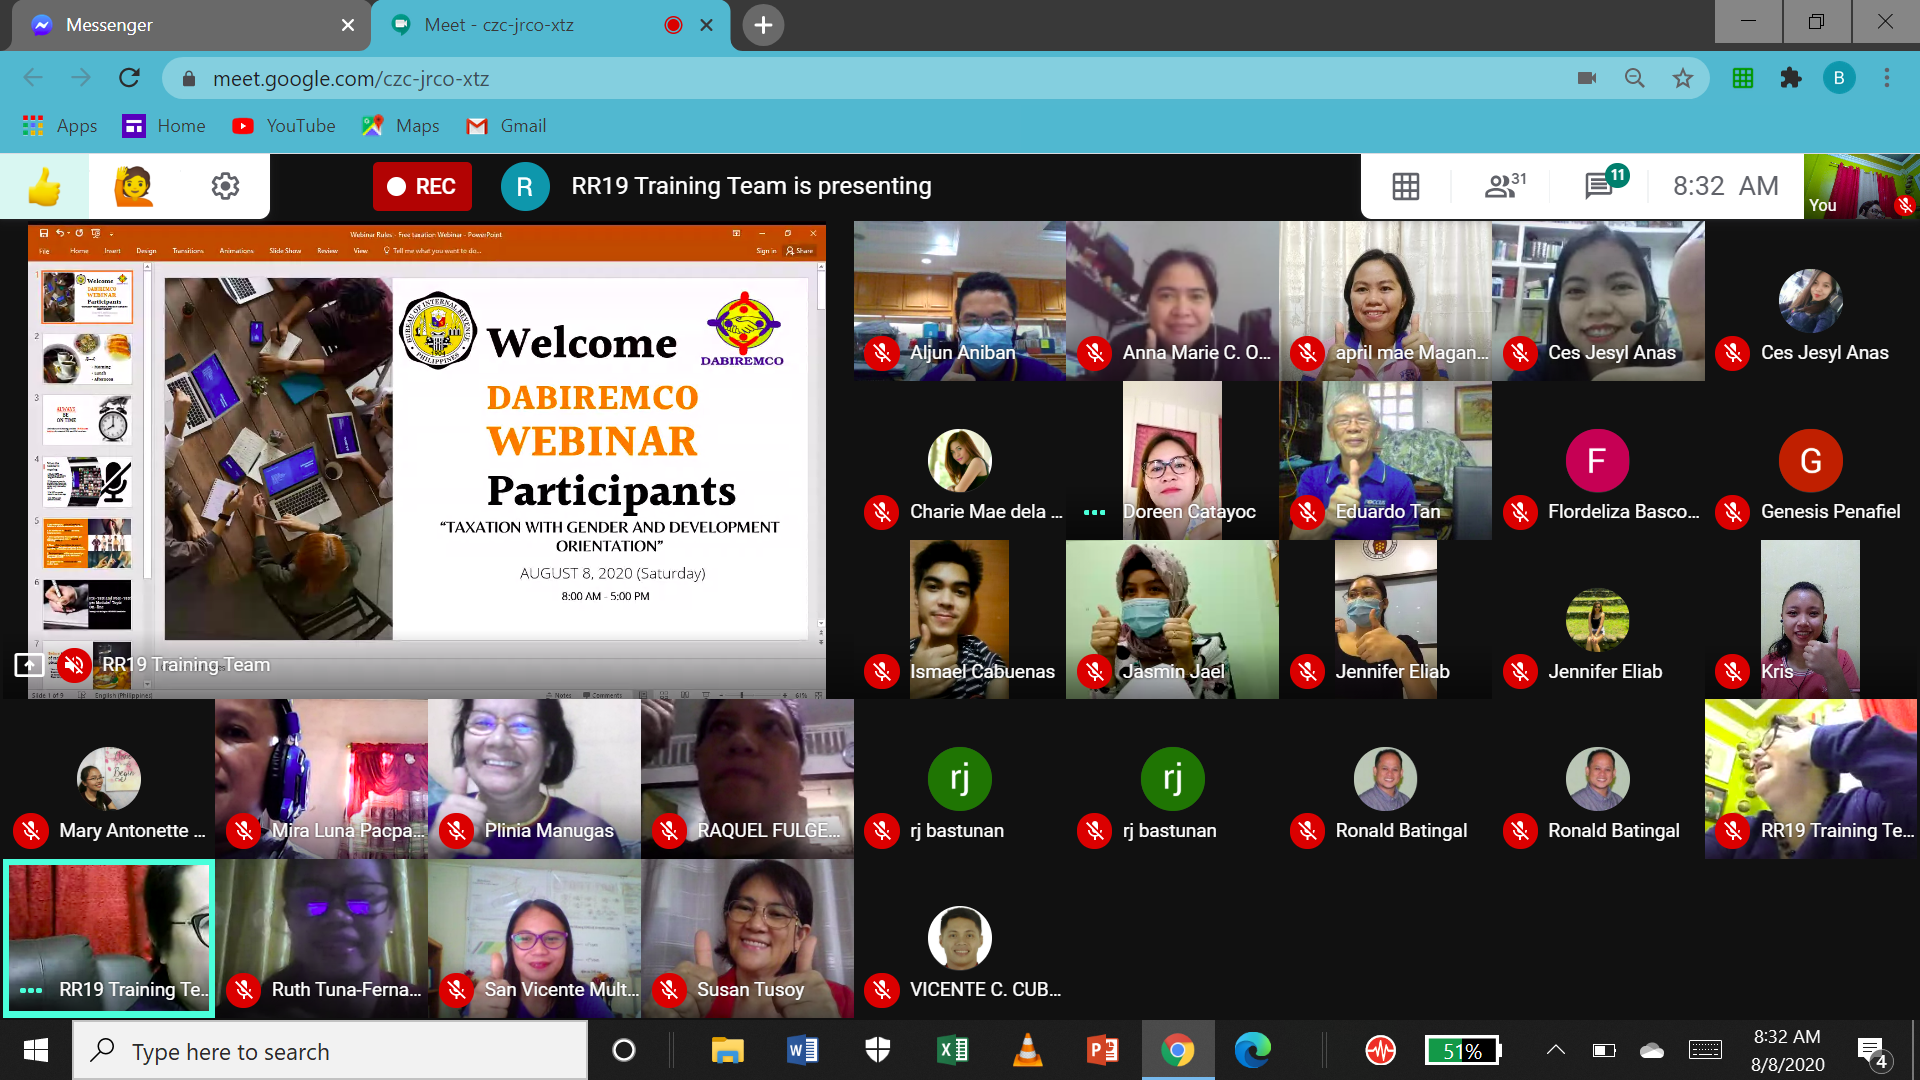This screenshot has width=1920, height=1080.
Task: Open the Gmail bookmark
Action: (507, 126)
